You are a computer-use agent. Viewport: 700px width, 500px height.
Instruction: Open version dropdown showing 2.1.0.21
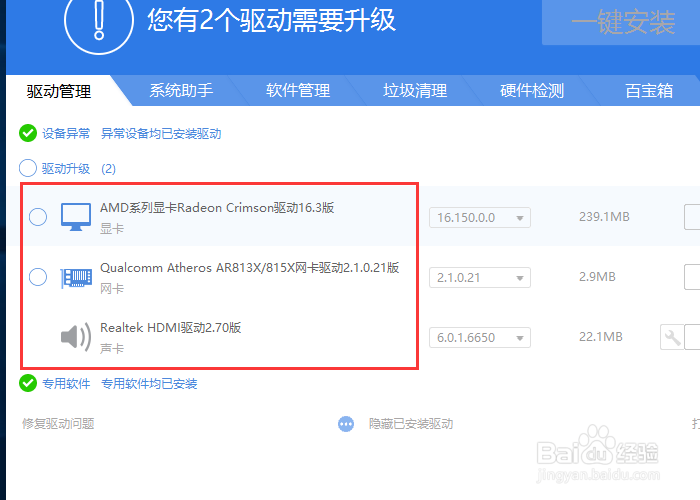click(480, 278)
